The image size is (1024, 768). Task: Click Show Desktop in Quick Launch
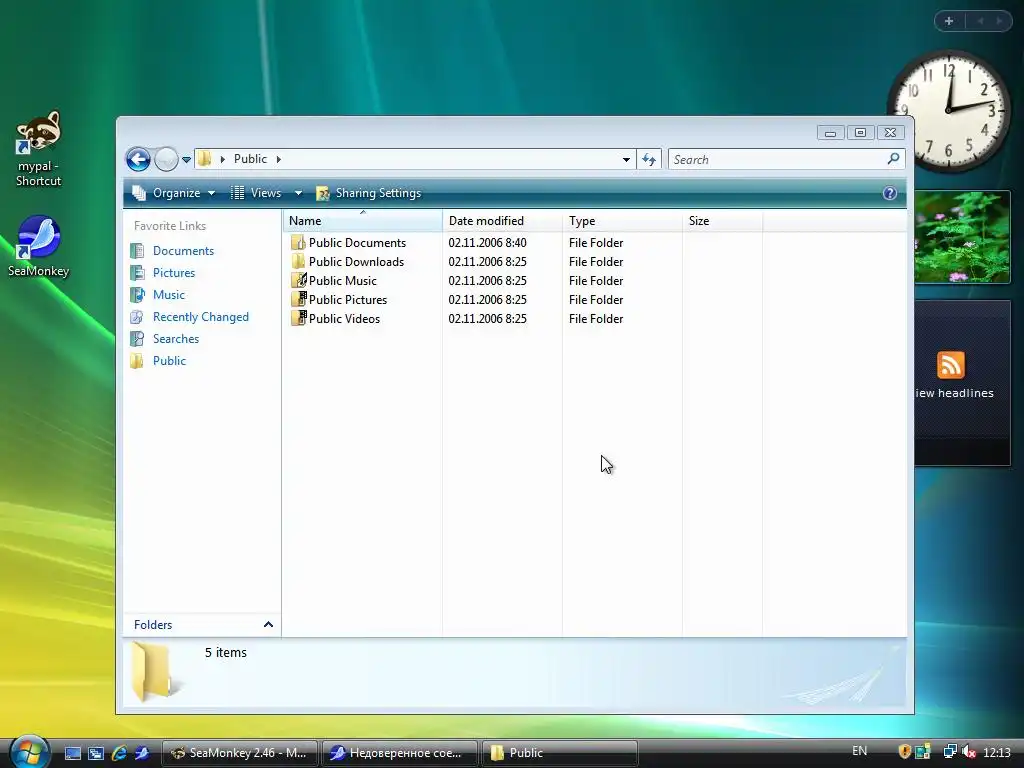pos(73,753)
